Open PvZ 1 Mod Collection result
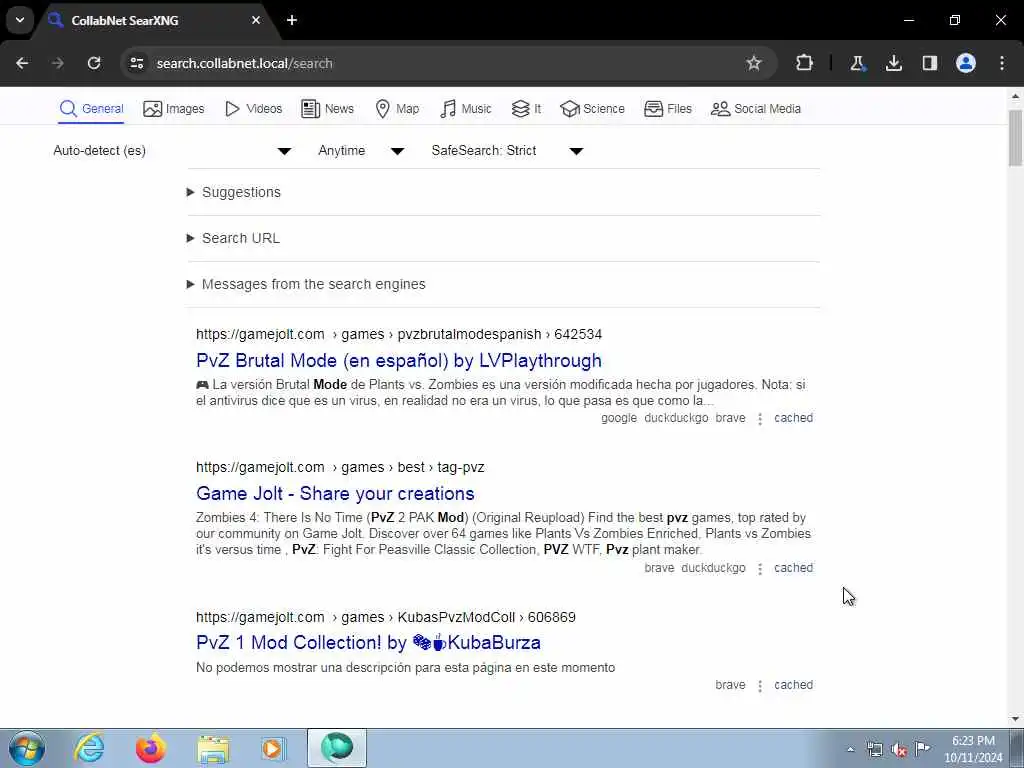Viewport: 1024px width, 768px height. [x=368, y=643]
